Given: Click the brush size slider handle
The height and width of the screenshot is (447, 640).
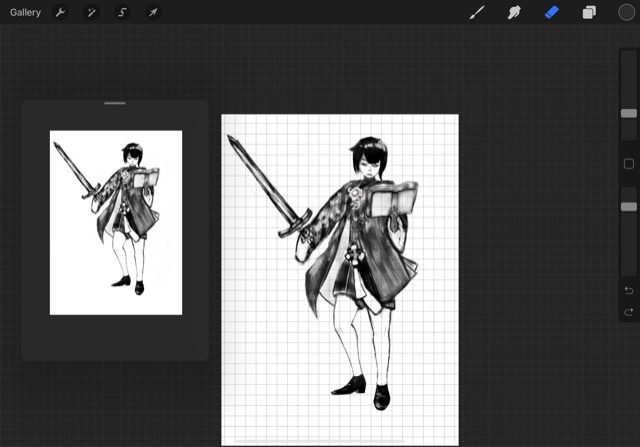Looking at the screenshot, I should click(628, 114).
